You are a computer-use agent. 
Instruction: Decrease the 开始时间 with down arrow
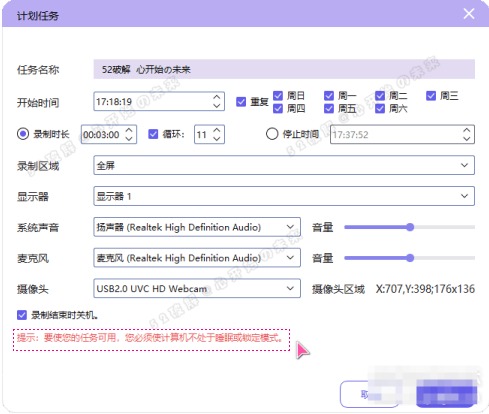coord(217,106)
